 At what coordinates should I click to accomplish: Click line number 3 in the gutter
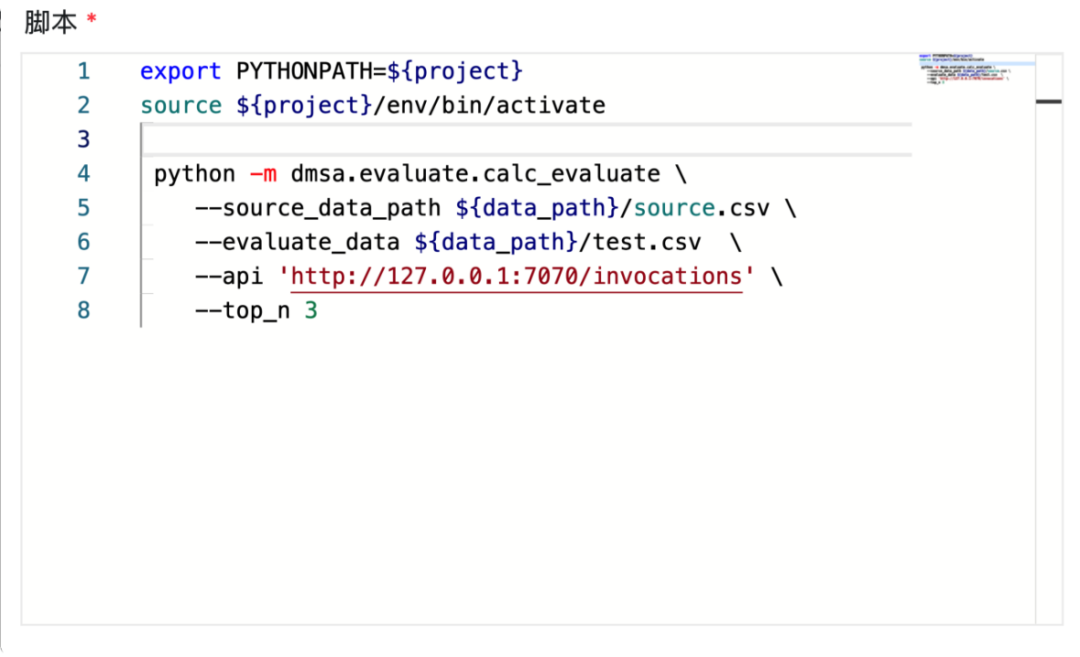82,140
